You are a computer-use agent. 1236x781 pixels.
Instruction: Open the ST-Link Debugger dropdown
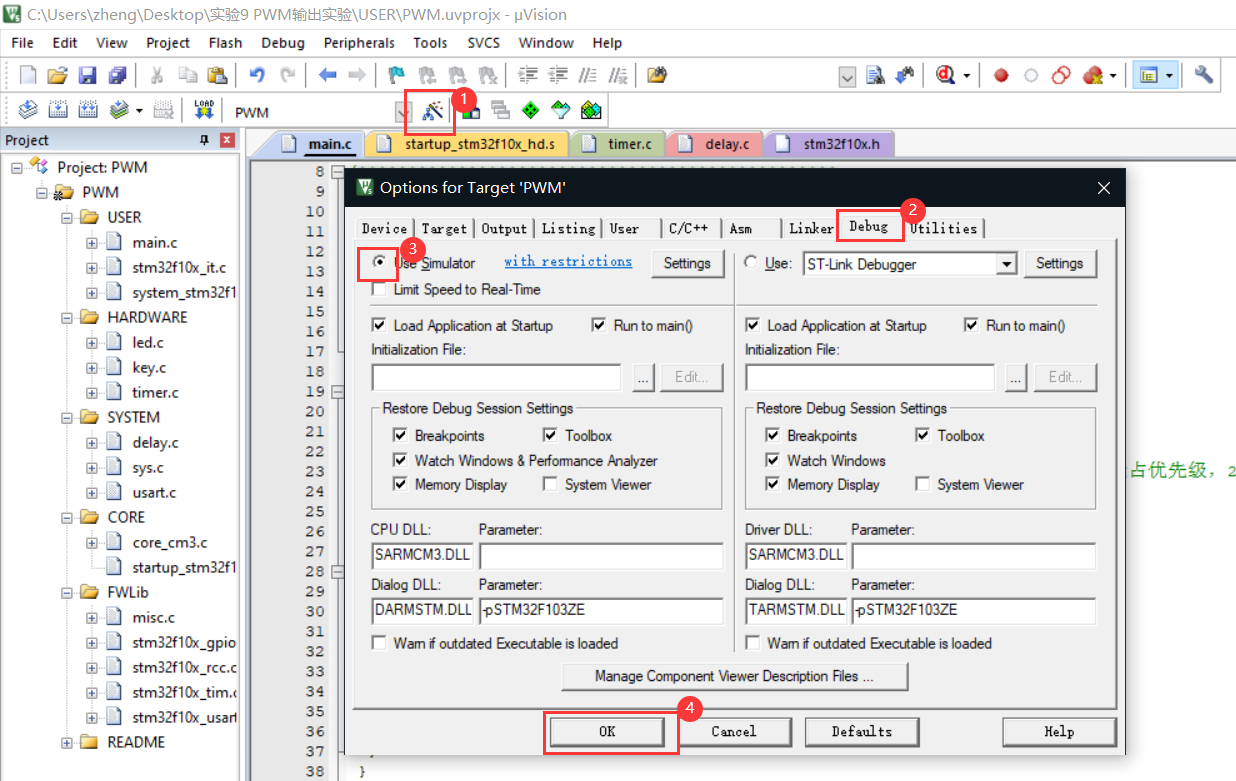click(x=1006, y=264)
